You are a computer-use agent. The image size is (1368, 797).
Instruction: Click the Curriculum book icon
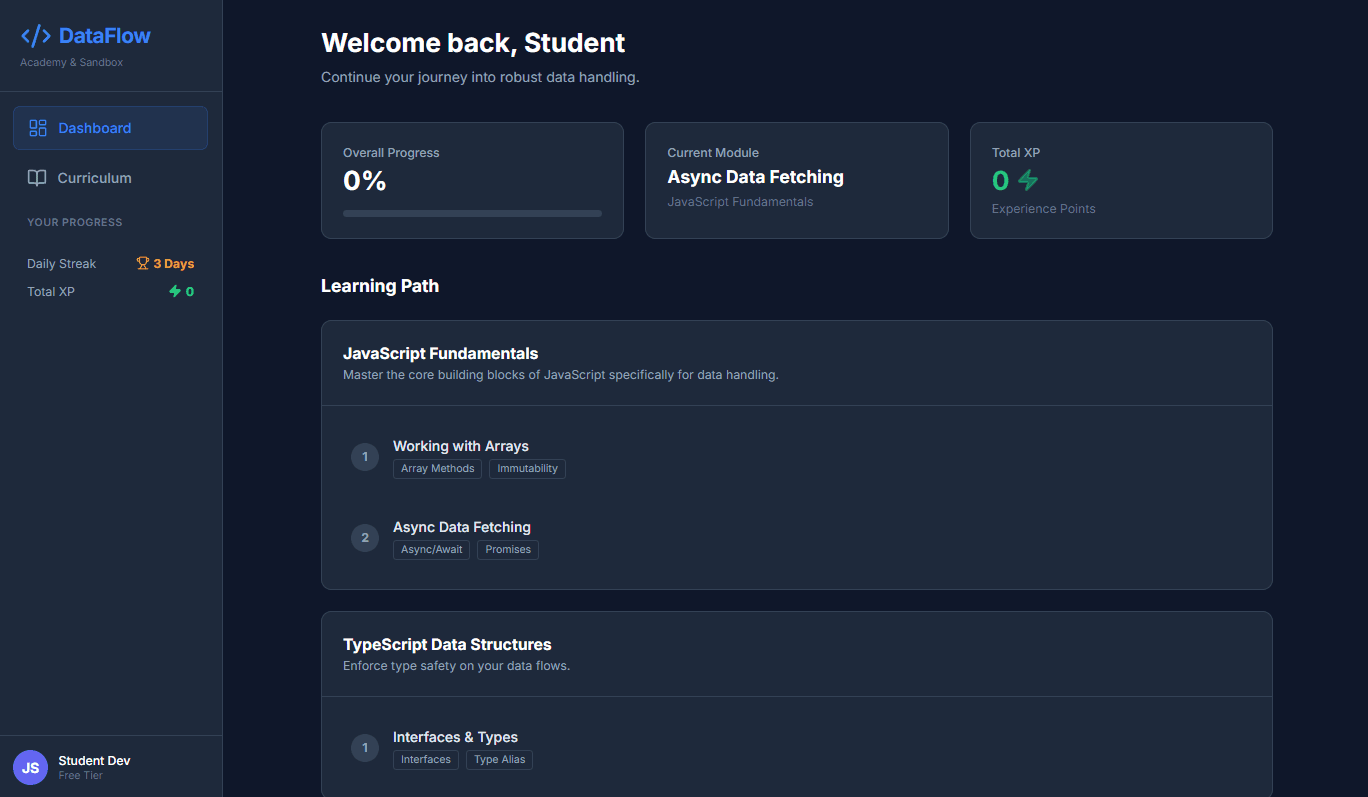click(x=37, y=177)
